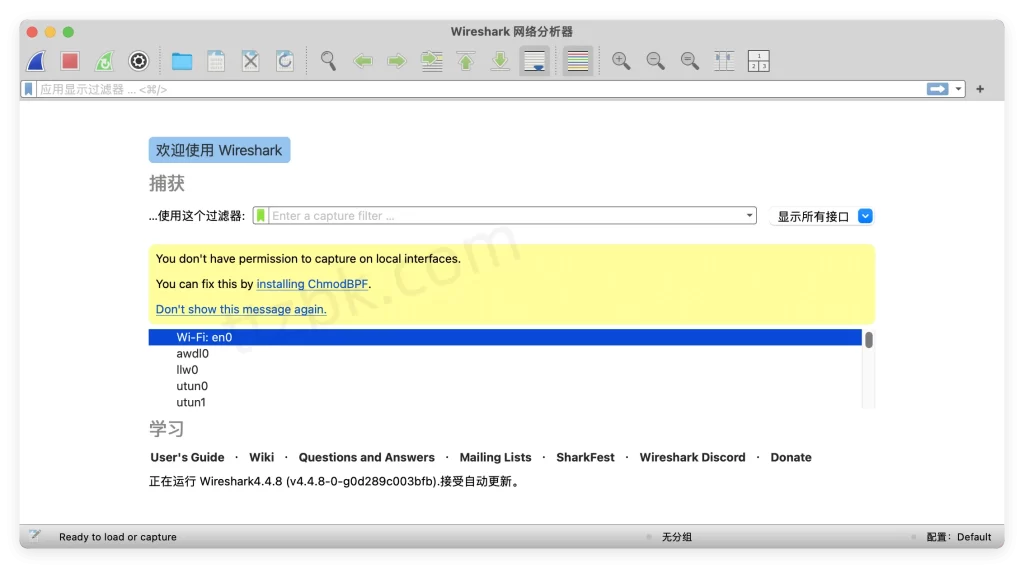Image resolution: width=1024 pixels, height=568 pixels.
Task: Open the Donate link
Action: tap(791, 458)
